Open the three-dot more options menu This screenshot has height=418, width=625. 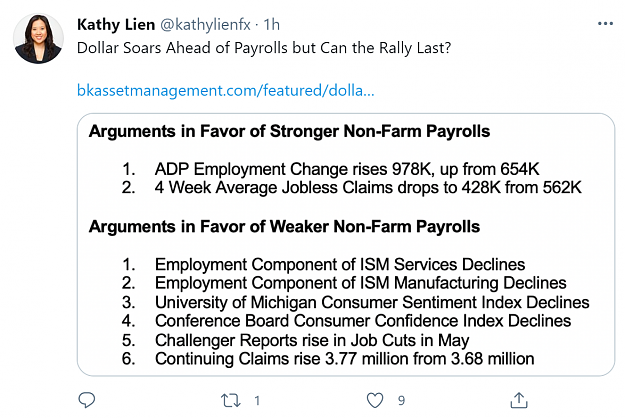pos(605,24)
